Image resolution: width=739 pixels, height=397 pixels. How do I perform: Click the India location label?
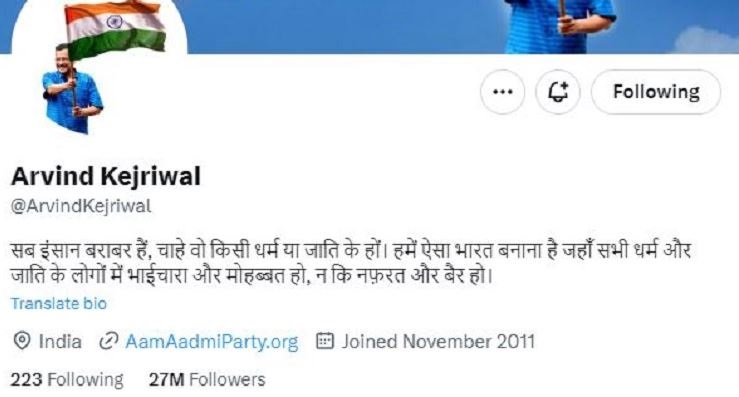60,341
